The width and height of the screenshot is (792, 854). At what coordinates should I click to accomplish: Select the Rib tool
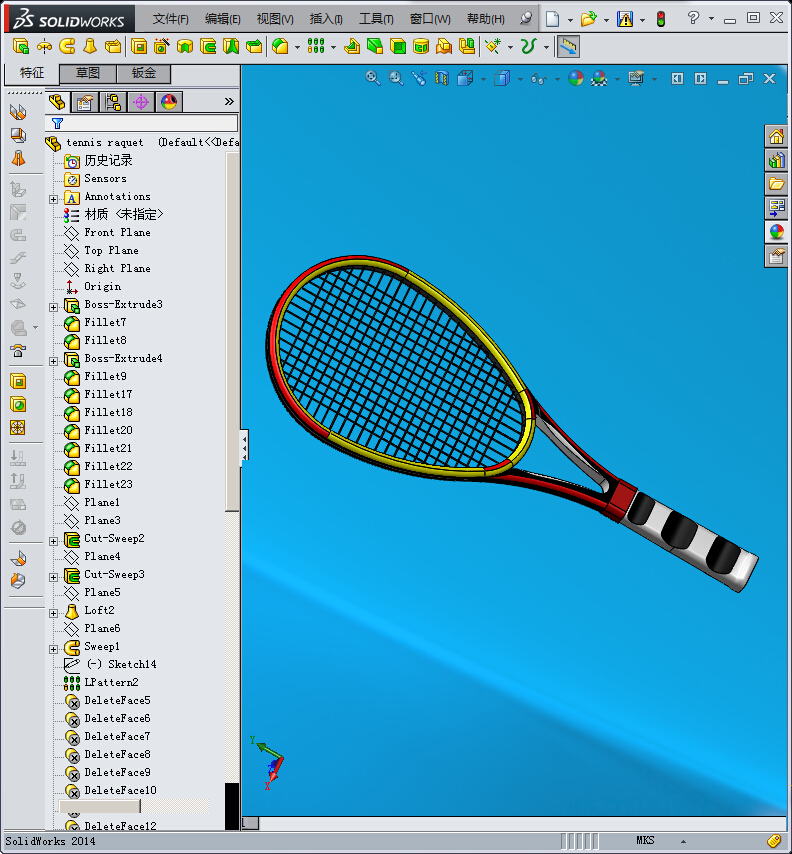point(352,46)
